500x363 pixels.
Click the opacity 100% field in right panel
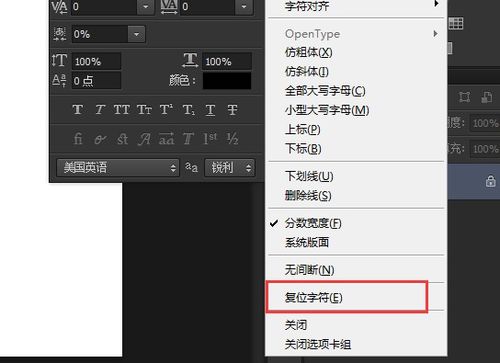[x=485, y=123]
